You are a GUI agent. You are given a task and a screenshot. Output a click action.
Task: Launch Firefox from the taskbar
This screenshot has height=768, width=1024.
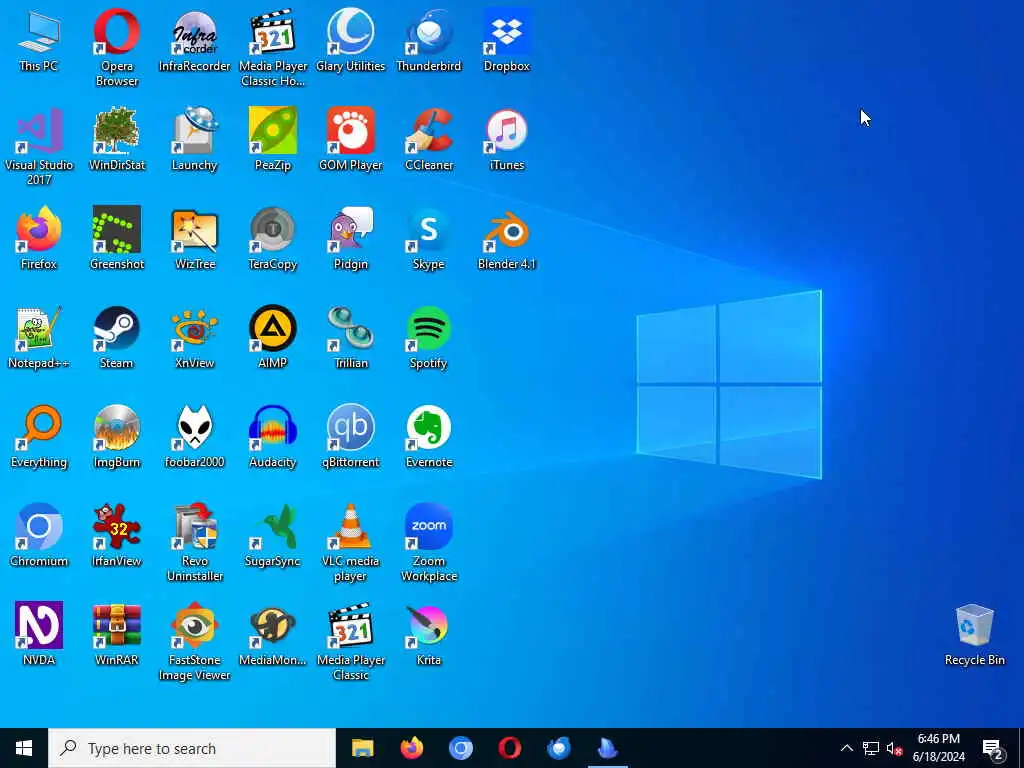point(411,748)
